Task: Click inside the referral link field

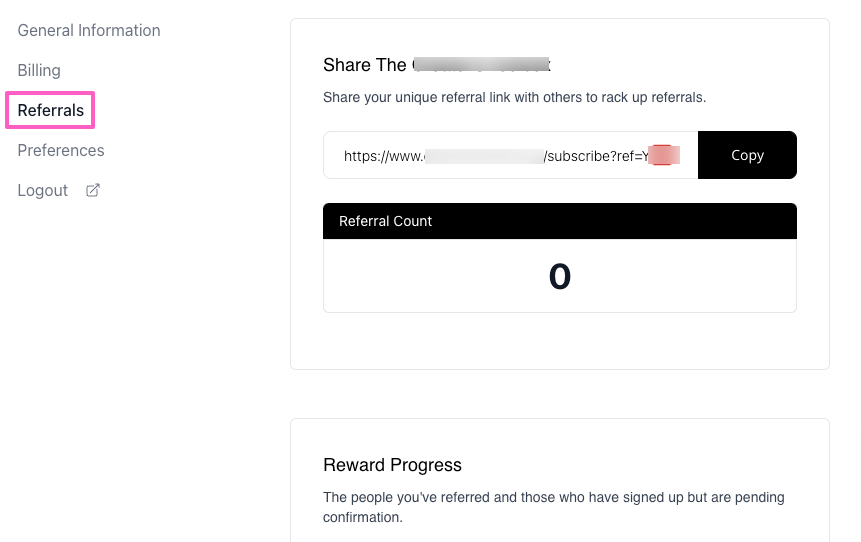Action: (x=510, y=155)
